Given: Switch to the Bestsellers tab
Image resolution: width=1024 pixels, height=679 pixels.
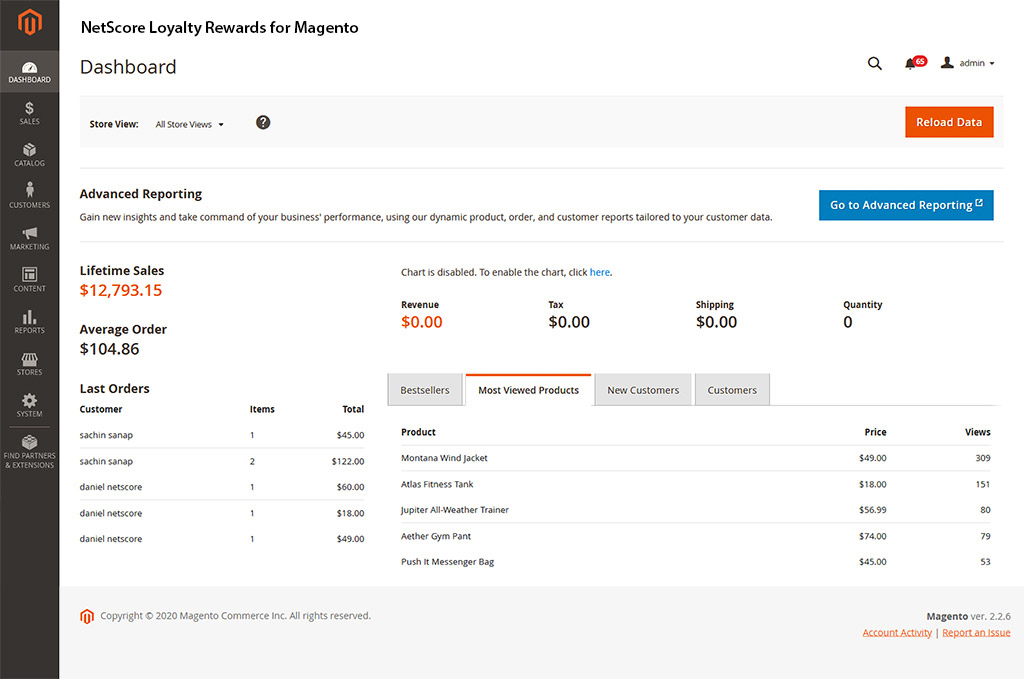Looking at the screenshot, I should 425,390.
